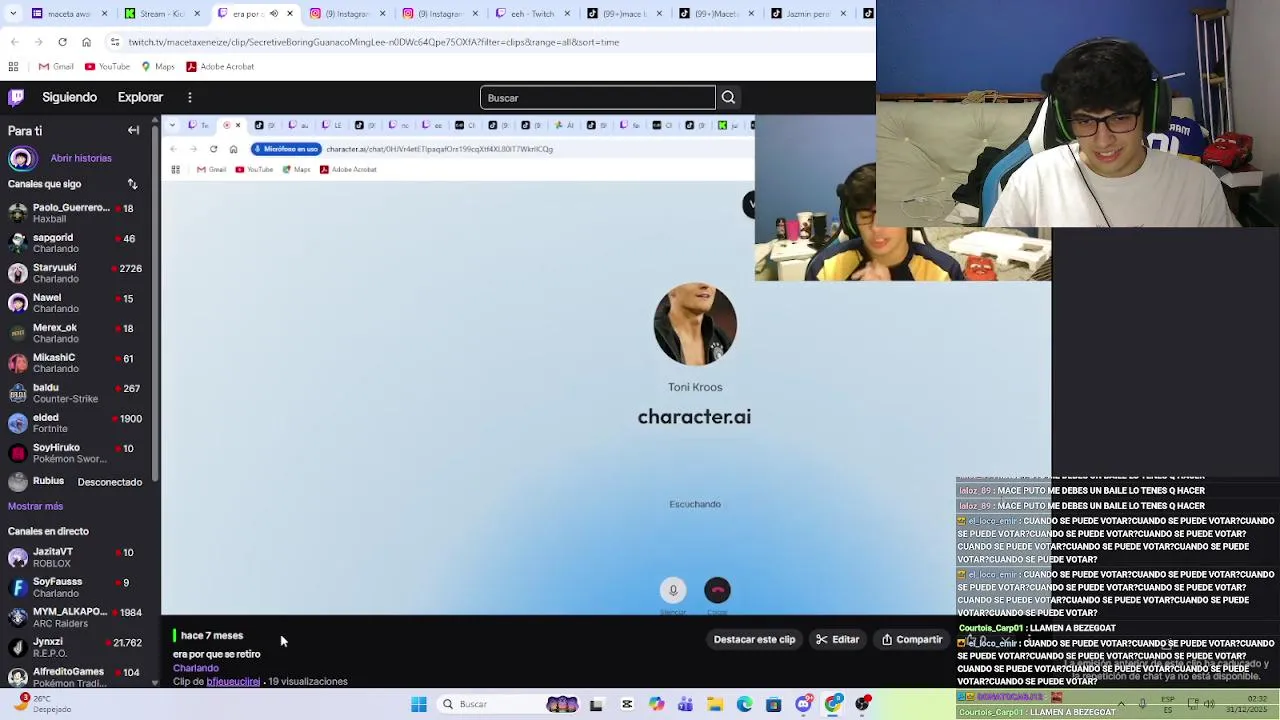The width and height of the screenshot is (1280, 720).
Task: Open Microsoft Store from the taskbar
Action: tap(773, 705)
